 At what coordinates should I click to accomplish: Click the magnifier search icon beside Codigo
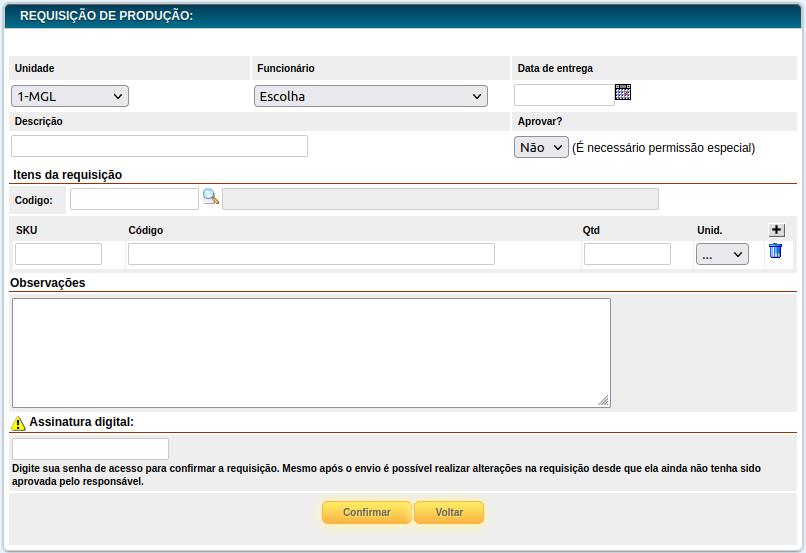point(210,197)
